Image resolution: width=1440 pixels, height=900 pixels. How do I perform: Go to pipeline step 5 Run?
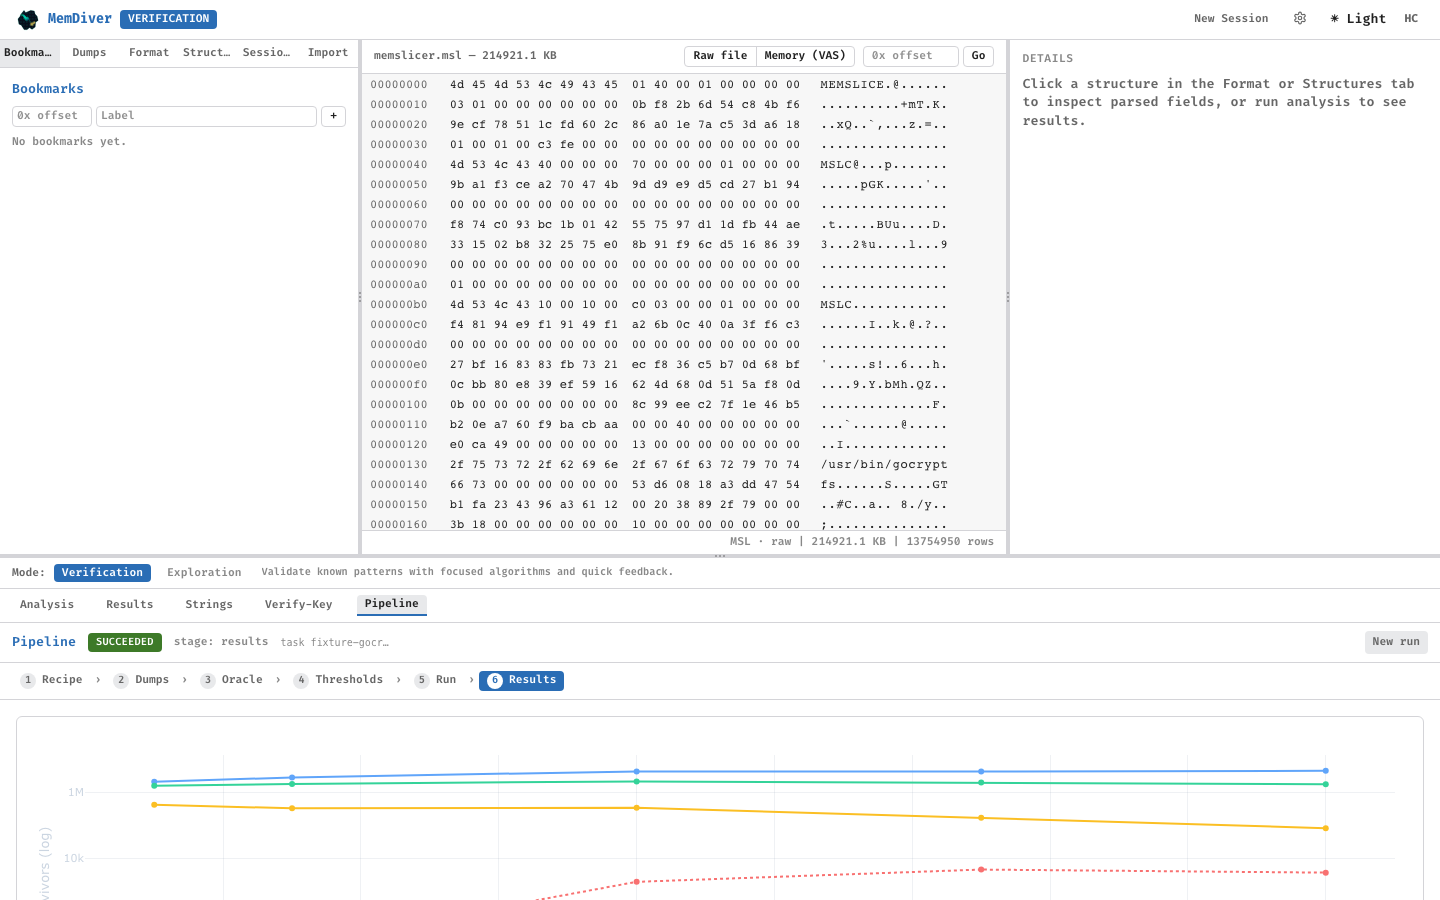pyautogui.click(x=436, y=680)
